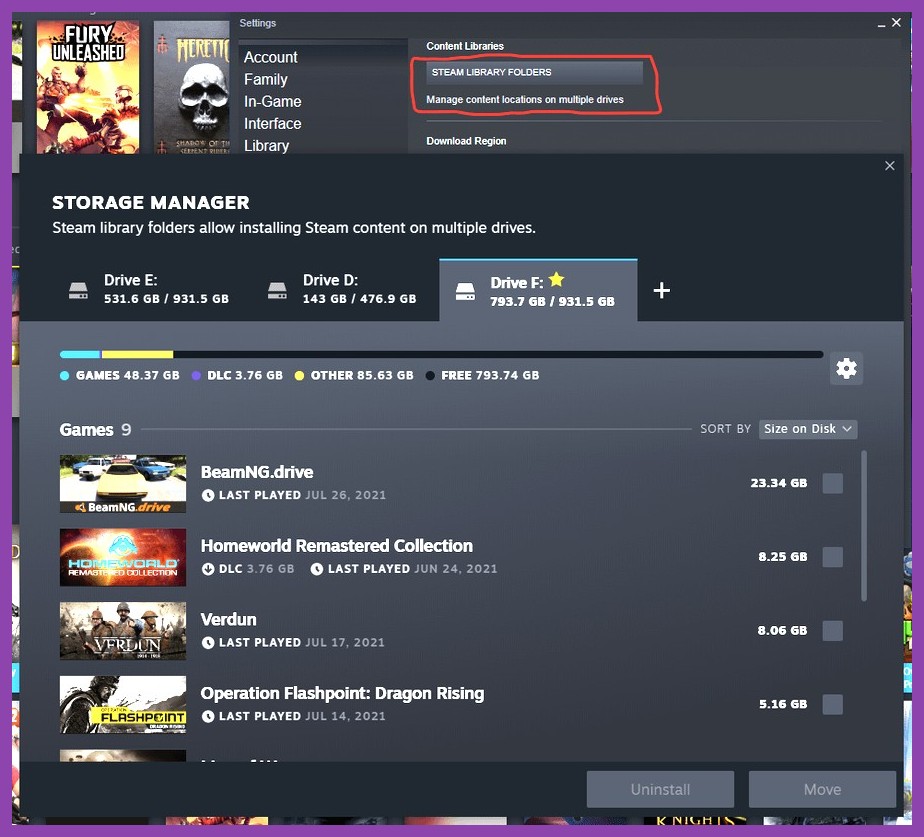
Task: Tick the Homeworld Remastered Collection checkbox
Action: coord(833,557)
